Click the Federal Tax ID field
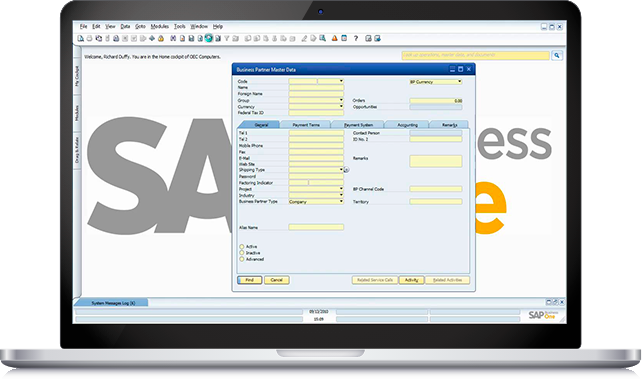 316,113
